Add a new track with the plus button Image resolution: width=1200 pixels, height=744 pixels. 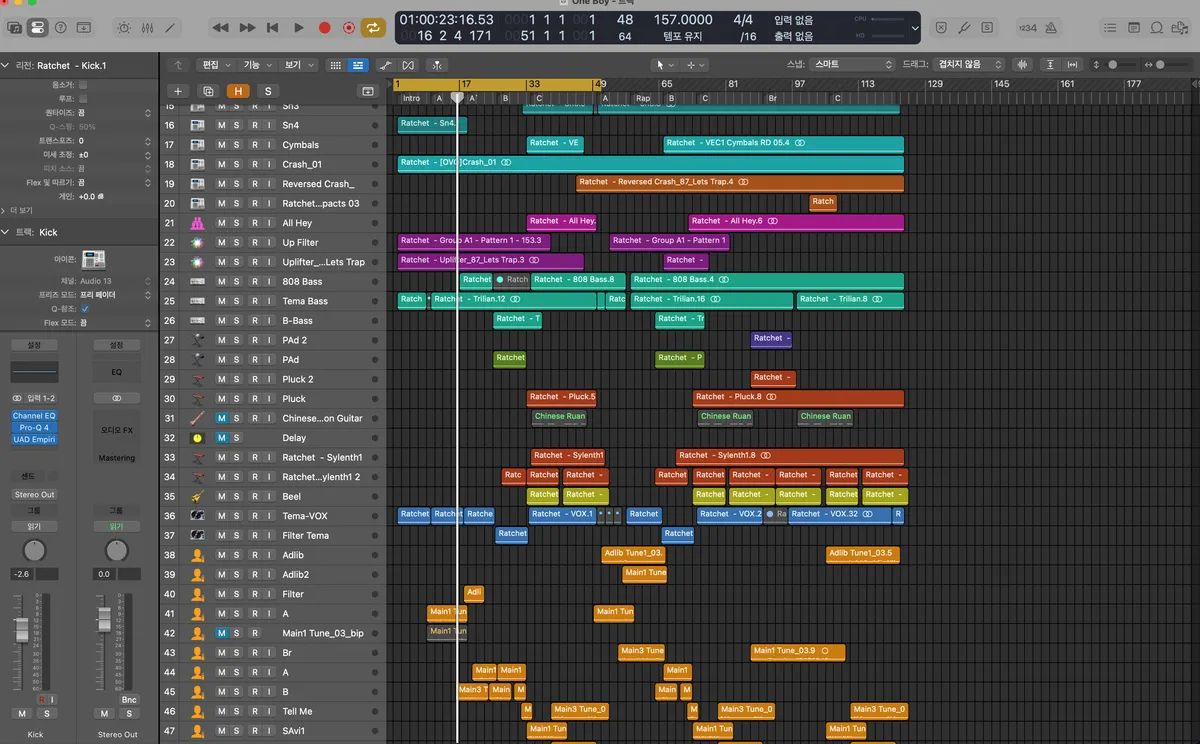pos(178,91)
